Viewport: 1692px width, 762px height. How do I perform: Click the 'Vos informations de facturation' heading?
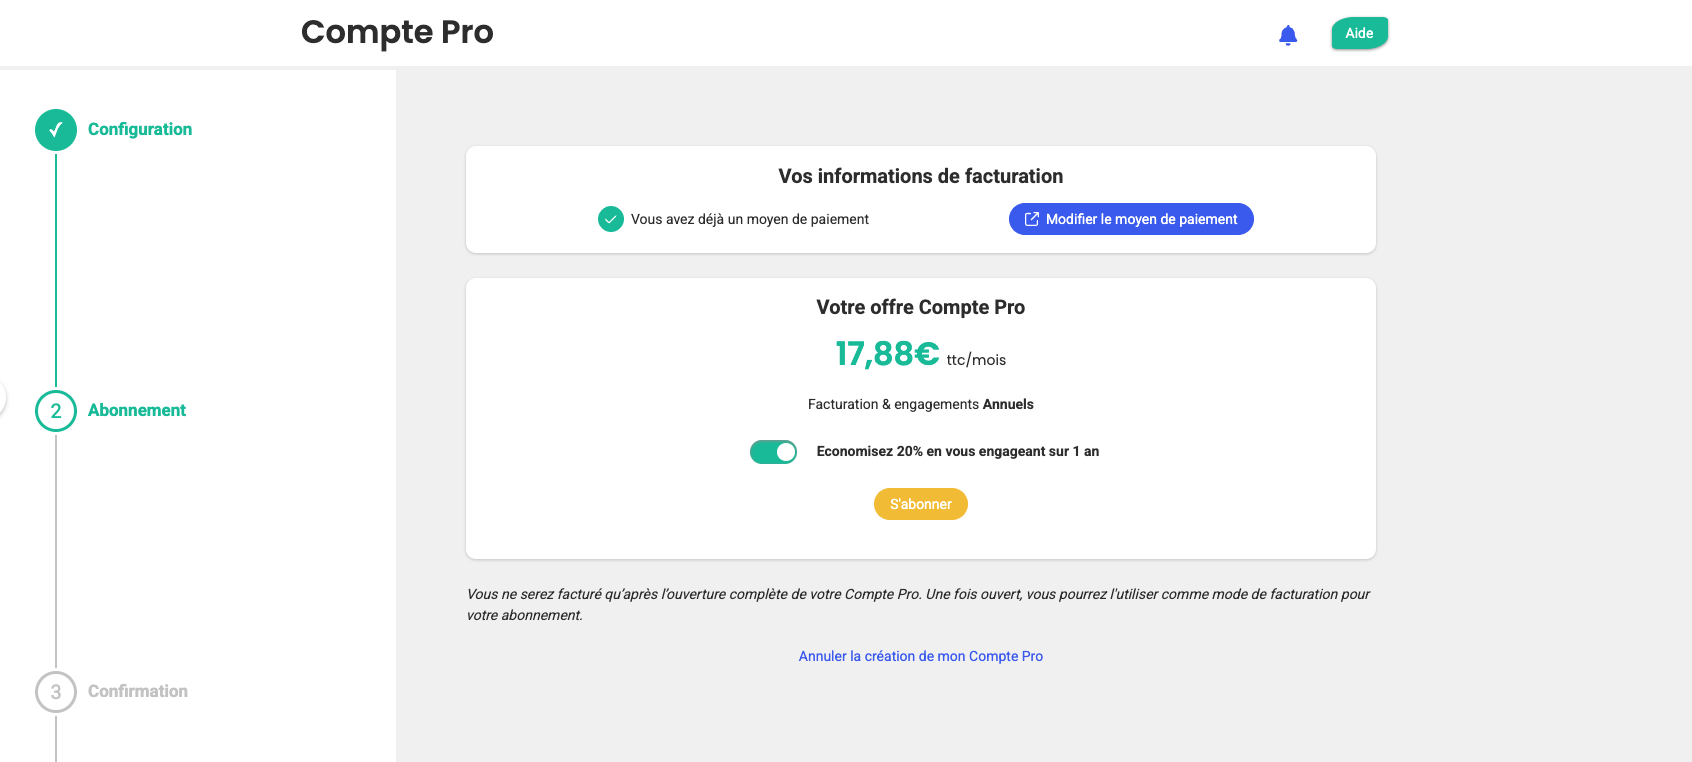(x=920, y=177)
